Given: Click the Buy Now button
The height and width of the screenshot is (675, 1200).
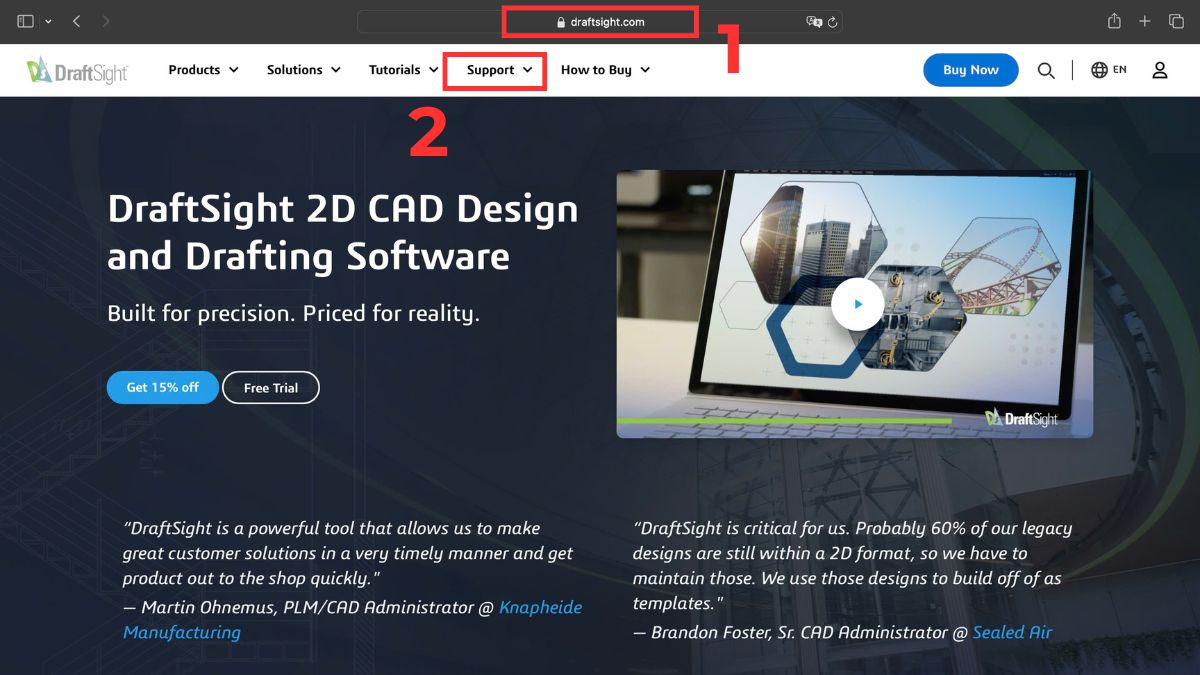Looking at the screenshot, I should click(x=970, y=70).
